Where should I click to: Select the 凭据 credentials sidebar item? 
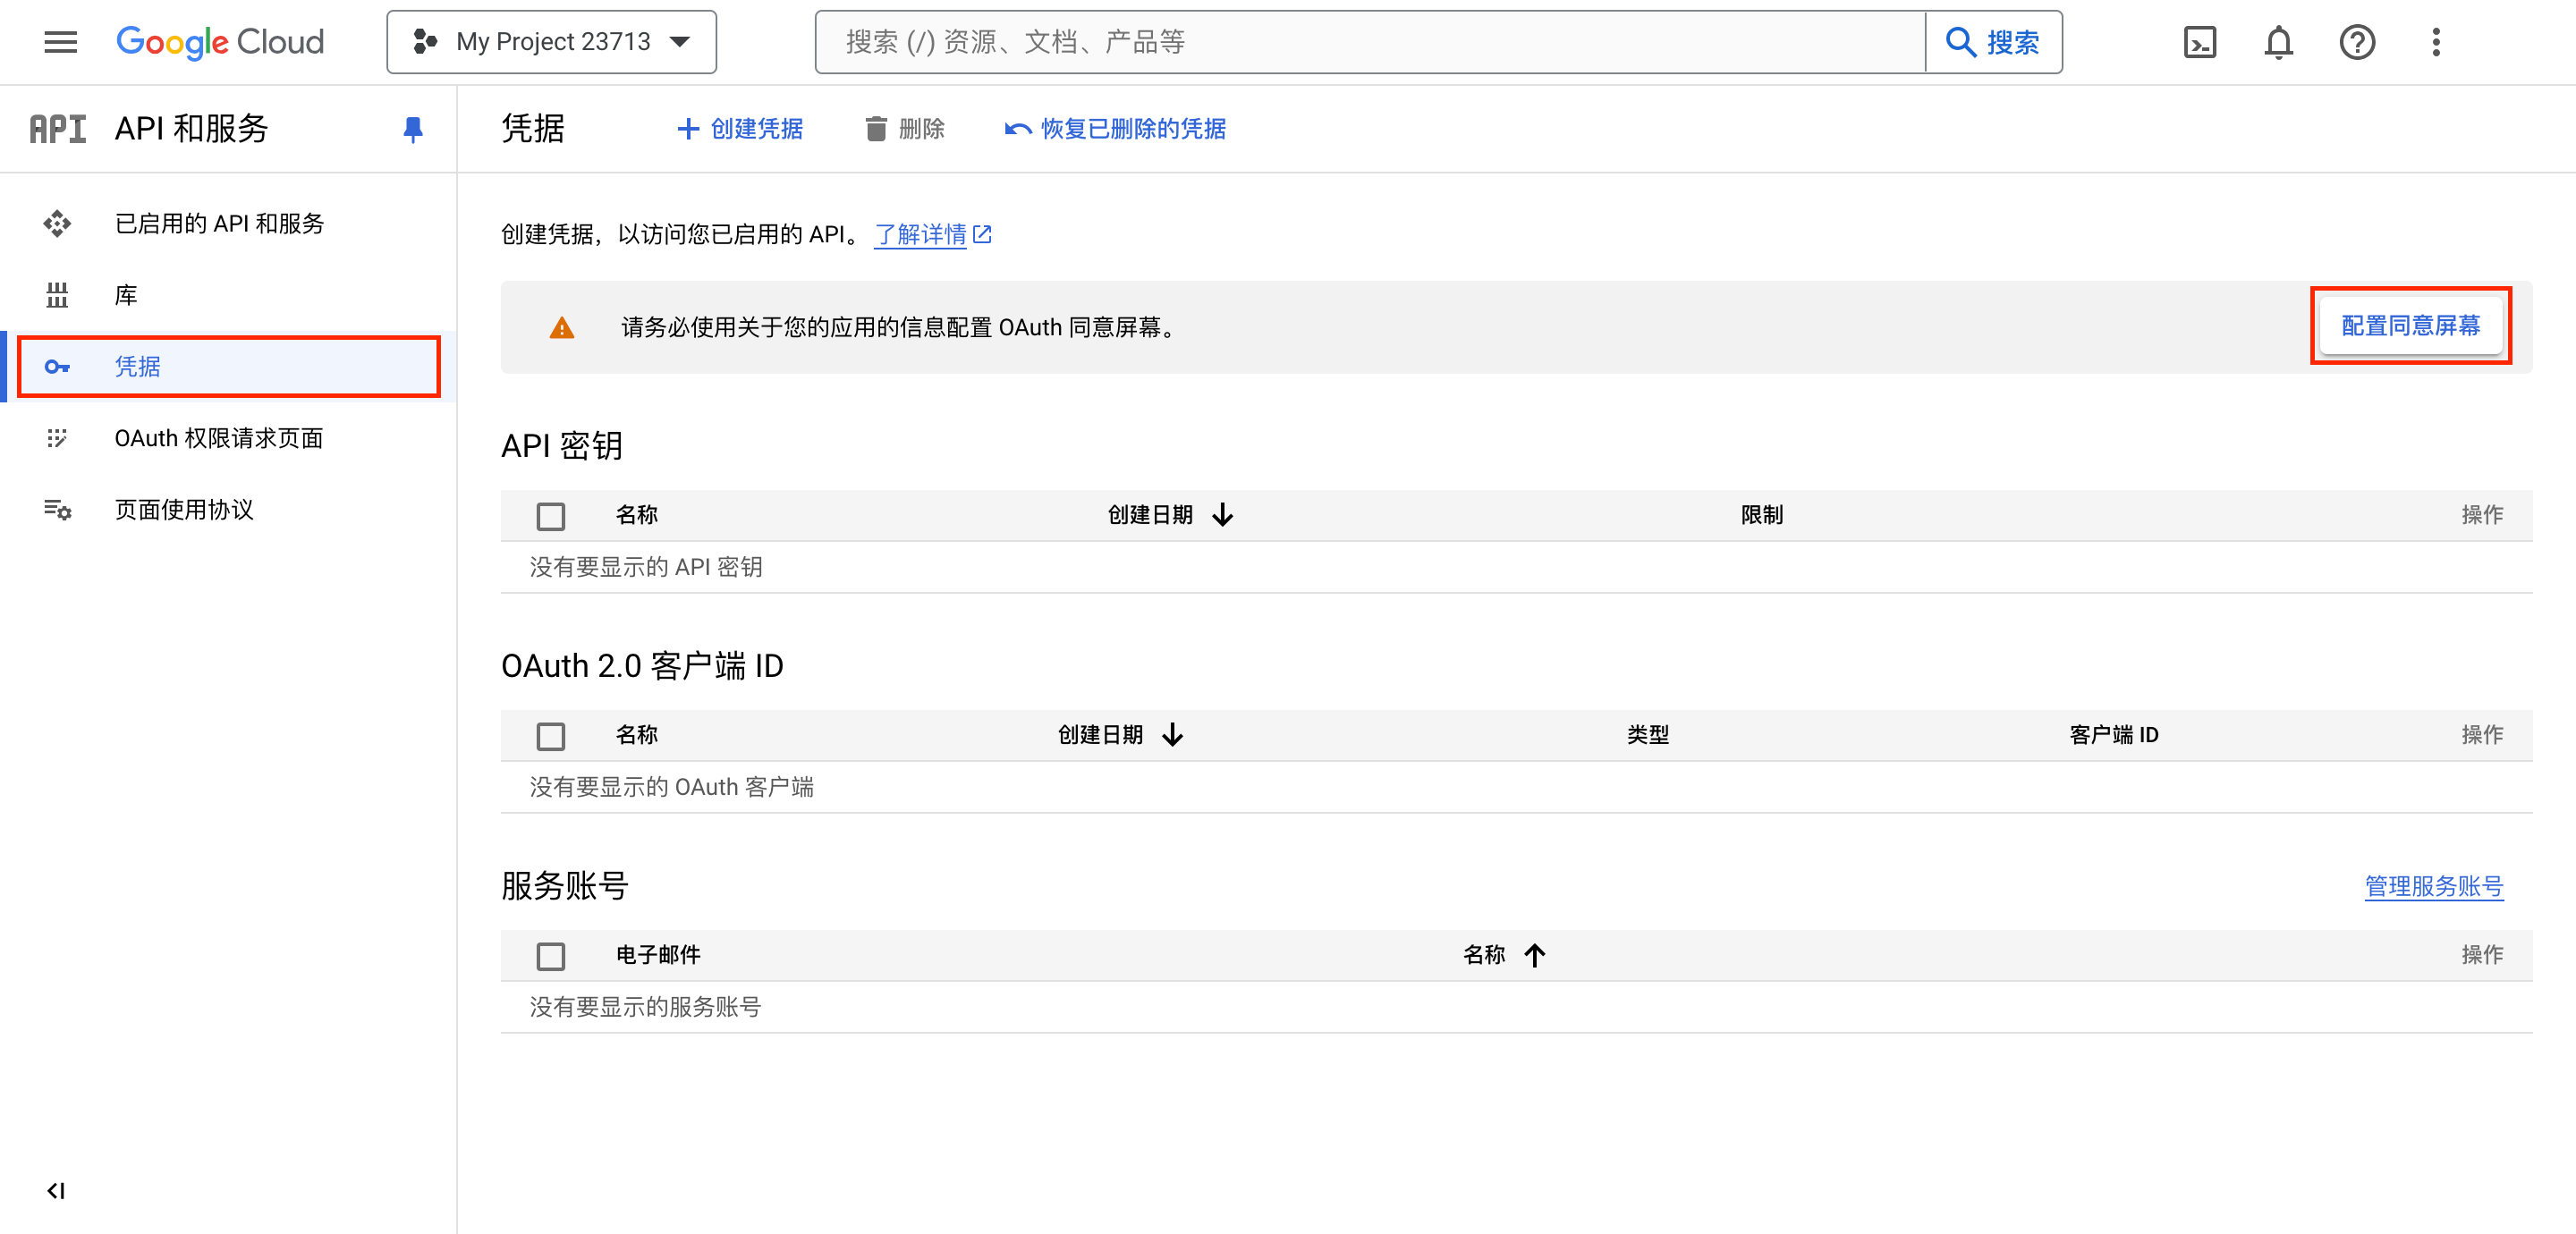229,367
